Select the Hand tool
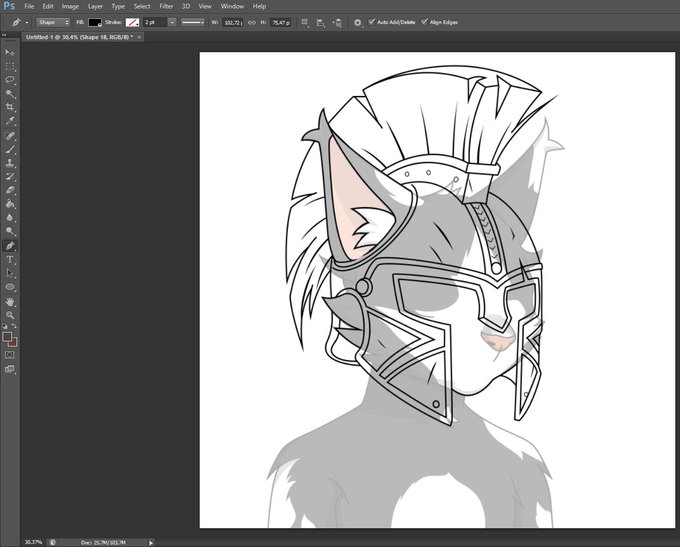The image size is (680, 547). pos(10,301)
